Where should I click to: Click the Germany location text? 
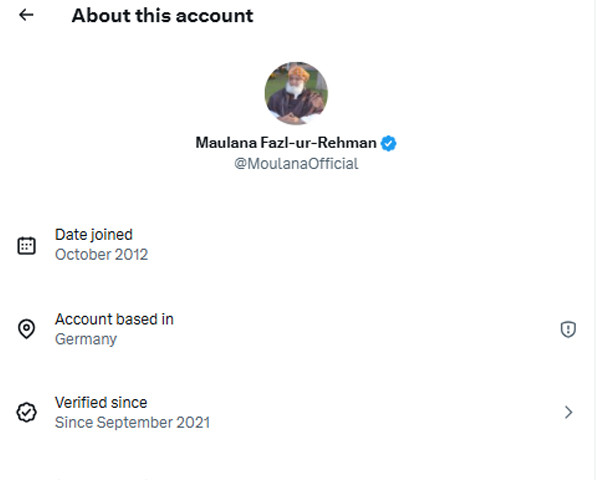tap(86, 339)
